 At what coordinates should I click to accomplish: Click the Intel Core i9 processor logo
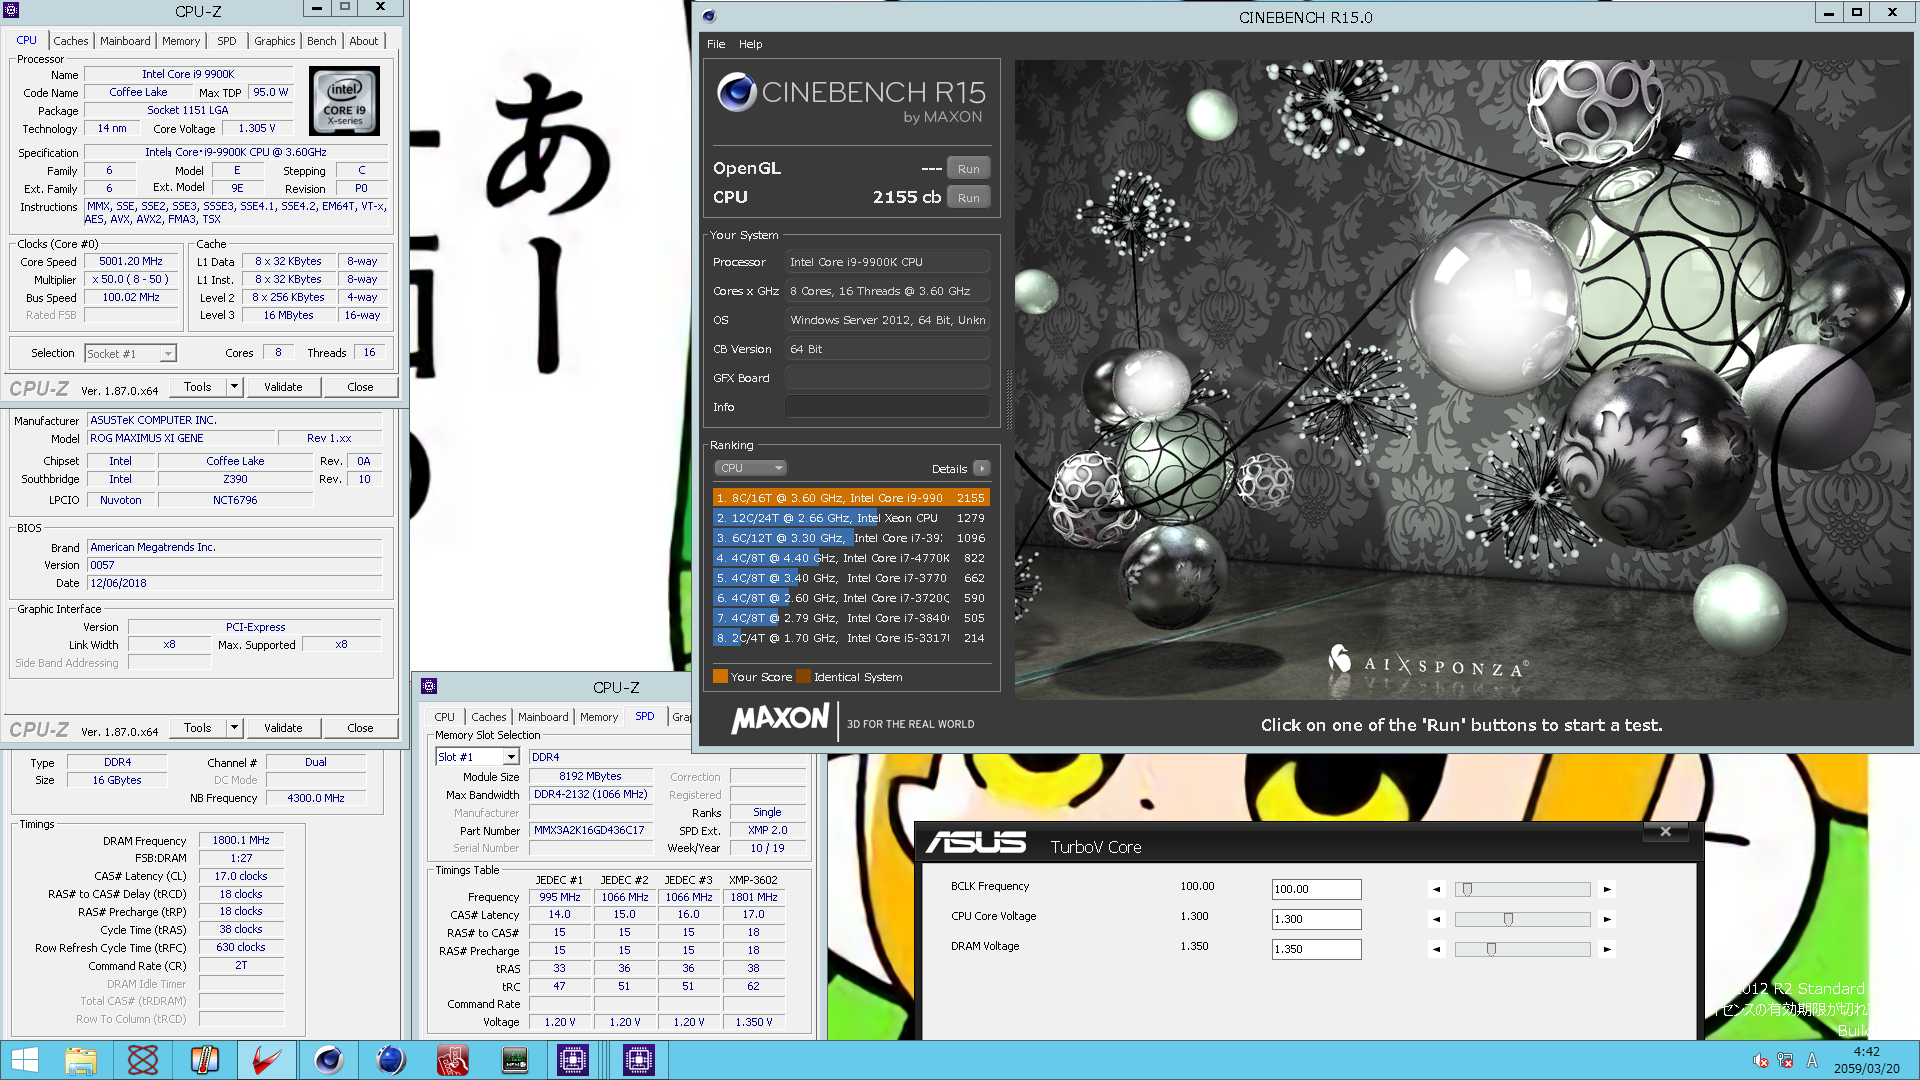tap(344, 100)
